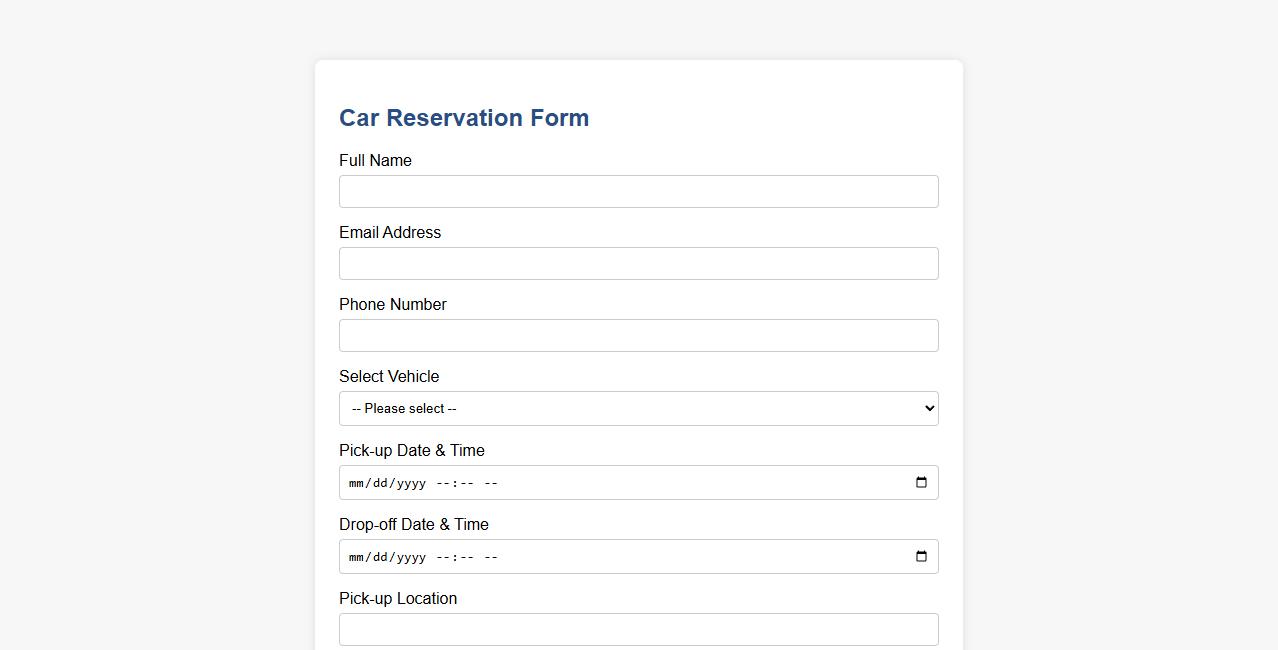Click the Email Address input field

(x=638, y=263)
